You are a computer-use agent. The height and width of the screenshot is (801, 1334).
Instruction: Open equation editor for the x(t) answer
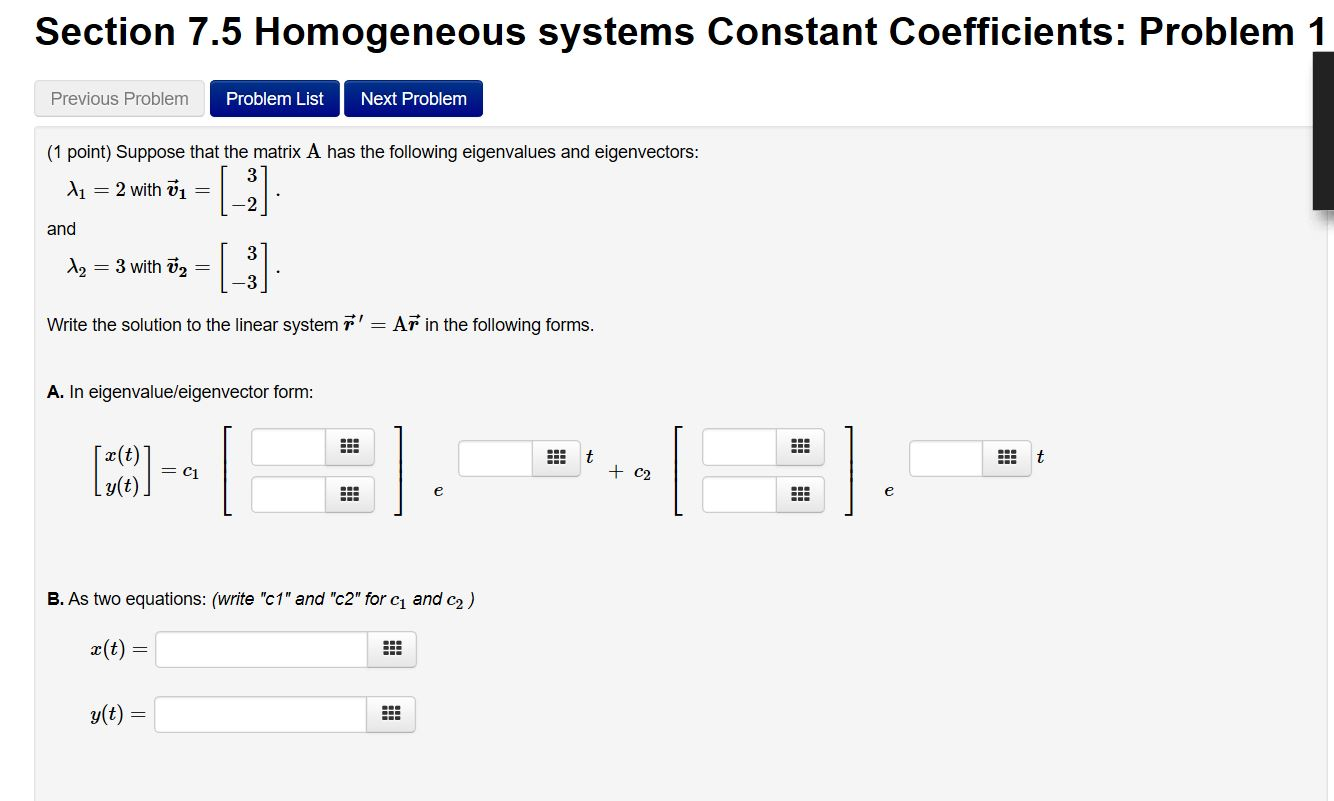point(391,649)
